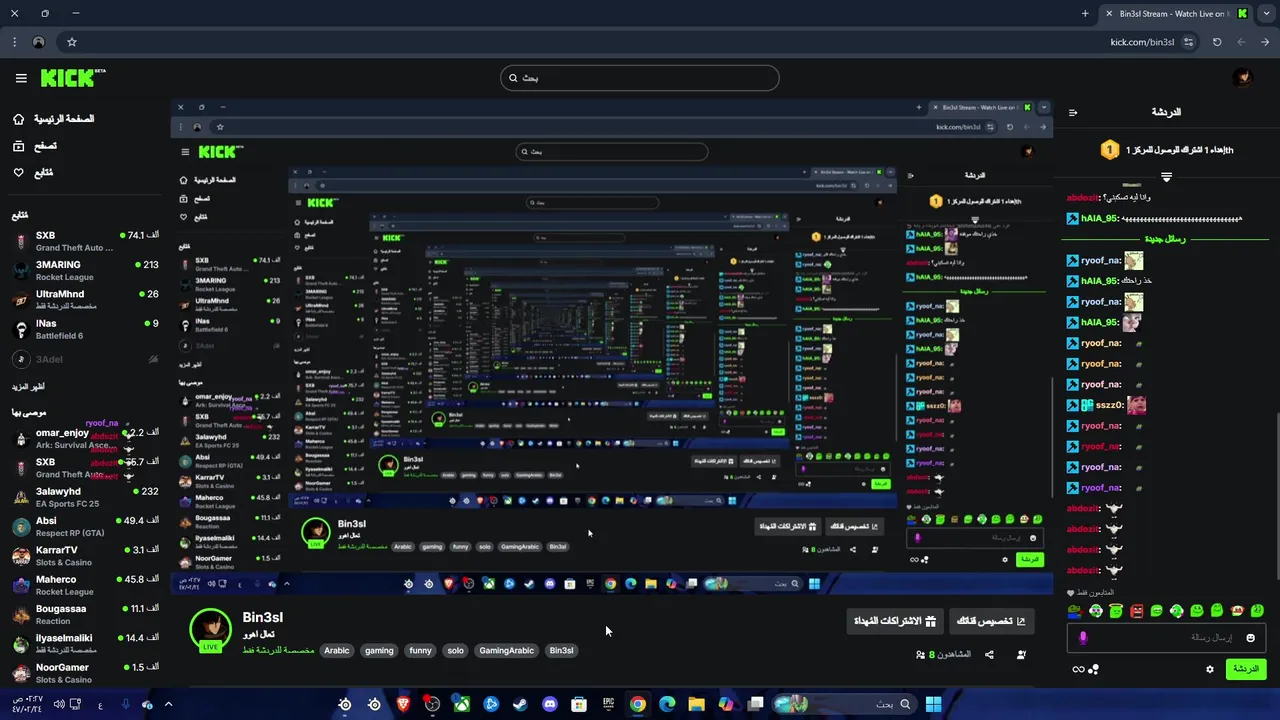Open the Windows Start menu
1280x720 pixels.
(x=933, y=704)
